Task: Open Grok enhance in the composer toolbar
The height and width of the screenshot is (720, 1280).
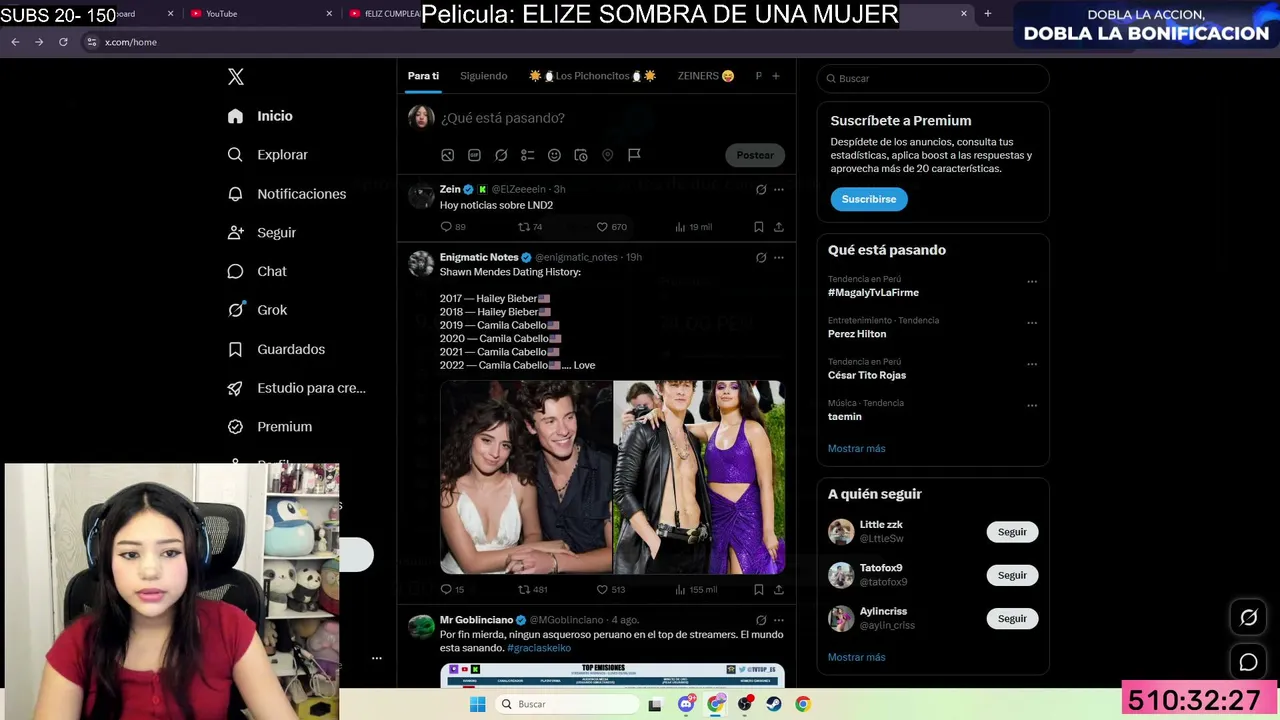Action: coord(501,155)
